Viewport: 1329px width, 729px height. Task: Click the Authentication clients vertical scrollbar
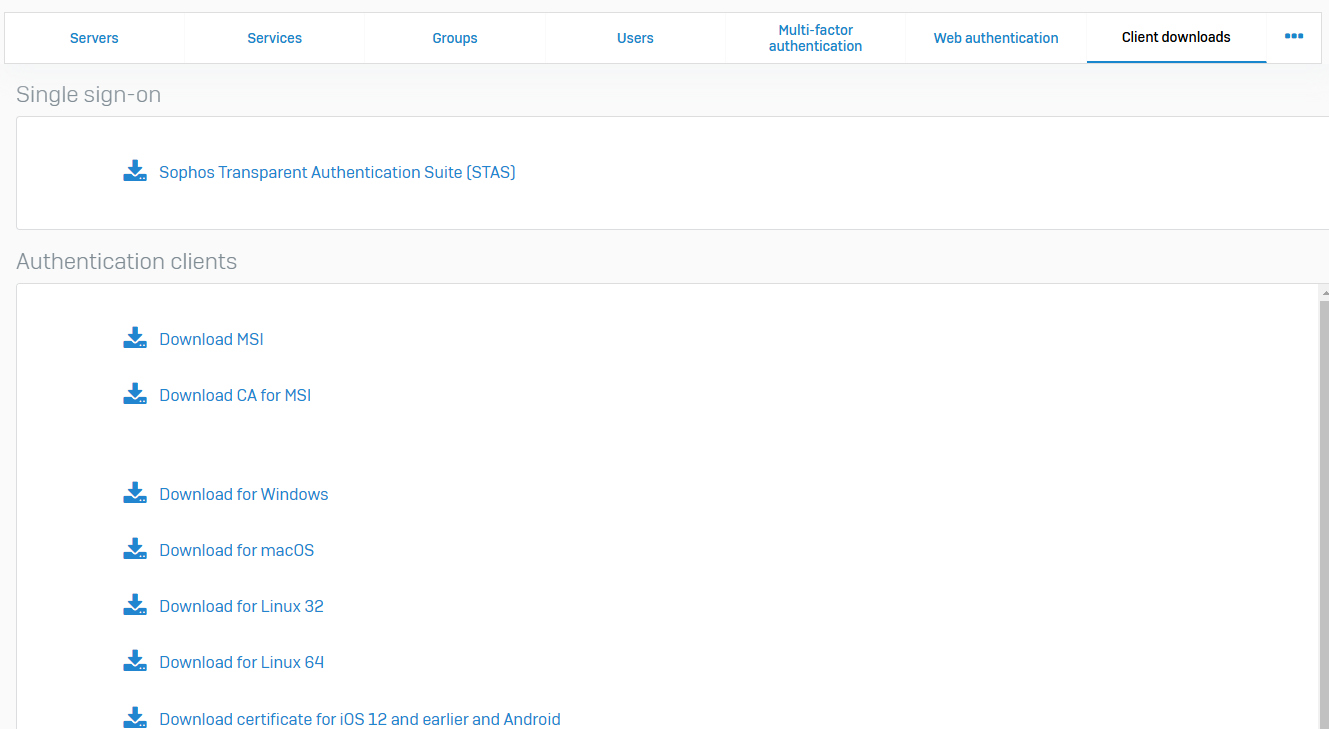pyautogui.click(x=1324, y=500)
